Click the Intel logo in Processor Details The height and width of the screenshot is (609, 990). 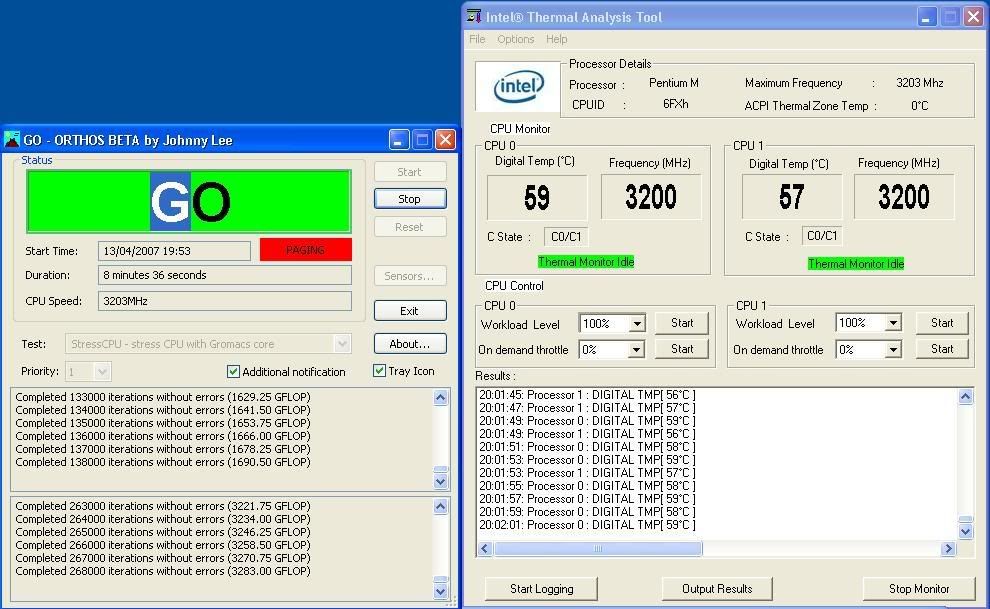click(x=517, y=87)
